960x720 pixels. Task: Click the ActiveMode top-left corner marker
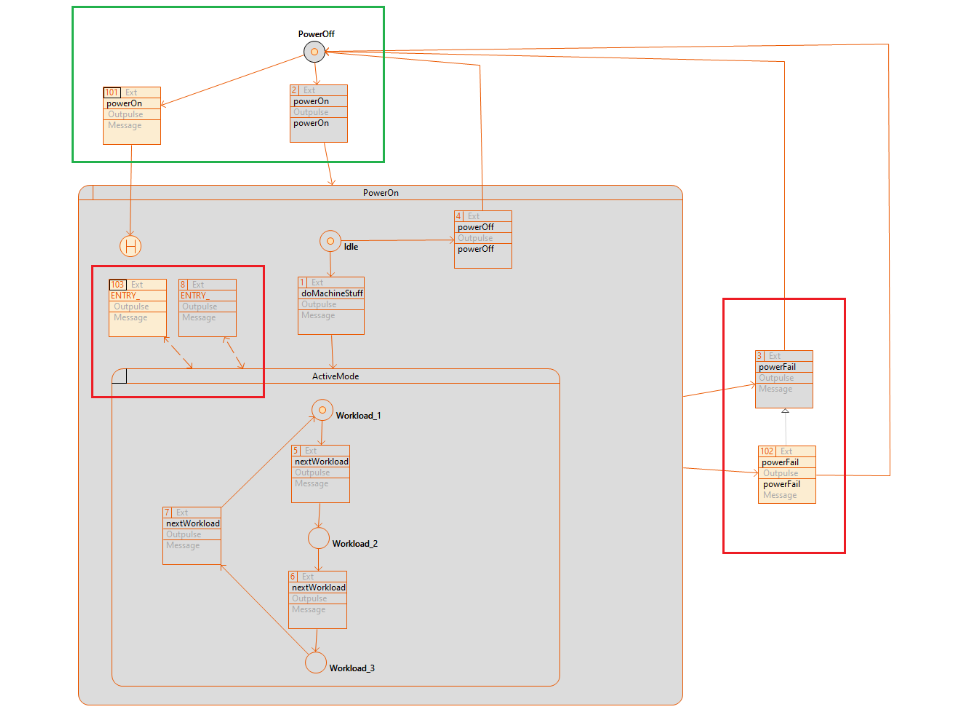[x=119, y=376]
